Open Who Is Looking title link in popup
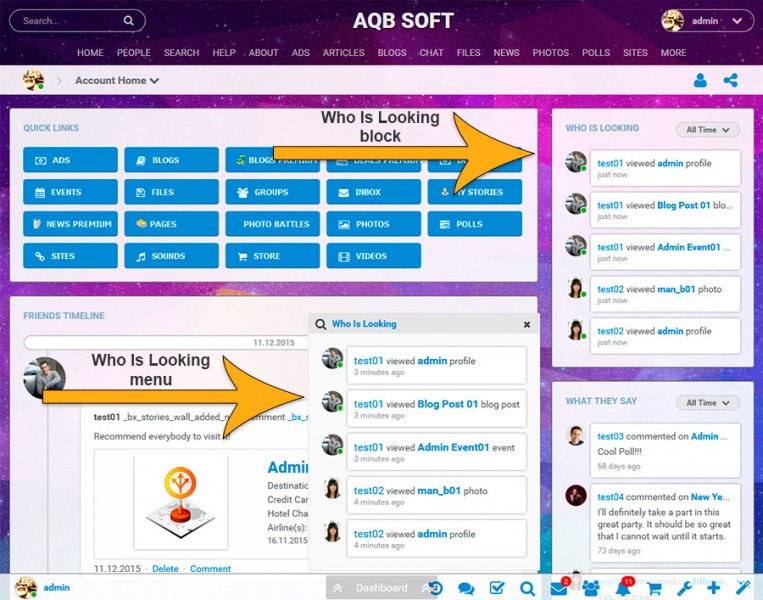 click(x=364, y=324)
